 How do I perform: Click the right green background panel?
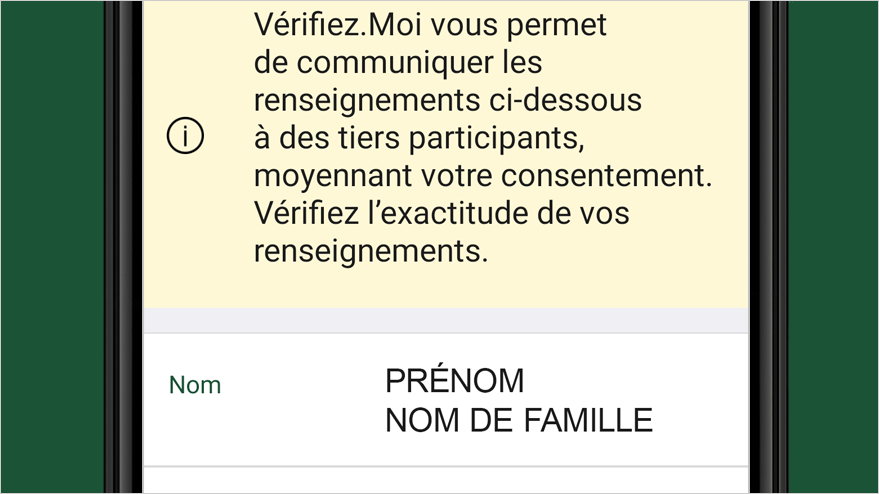pyautogui.click(x=833, y=247)
